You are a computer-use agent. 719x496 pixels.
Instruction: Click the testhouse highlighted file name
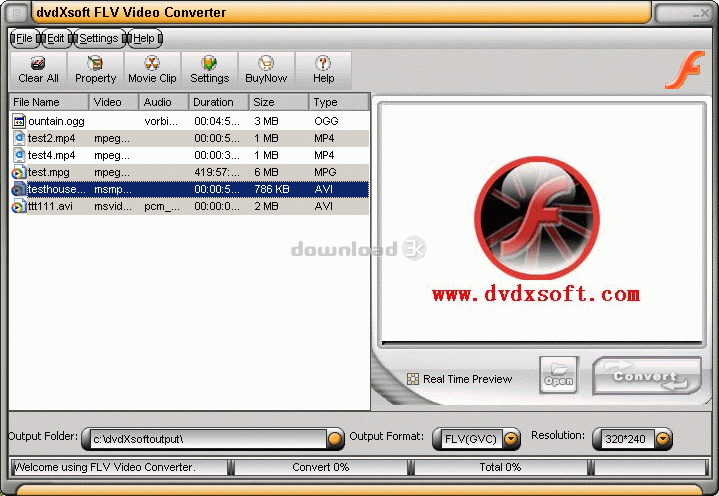[x=56, y=189]
